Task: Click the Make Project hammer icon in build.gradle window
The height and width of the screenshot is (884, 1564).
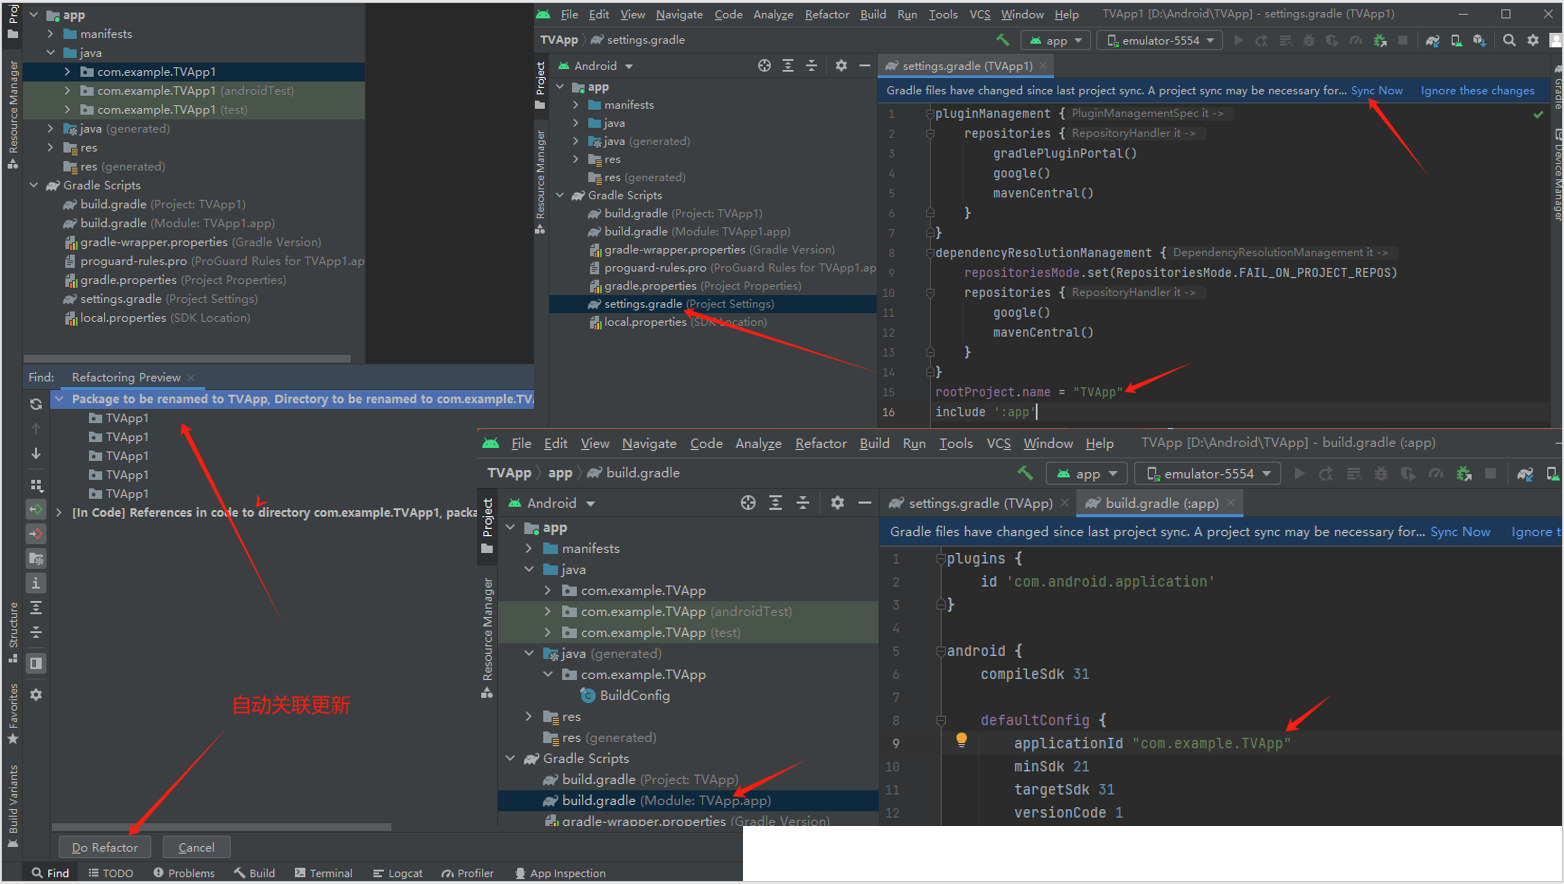Action: click(1025, 473)
